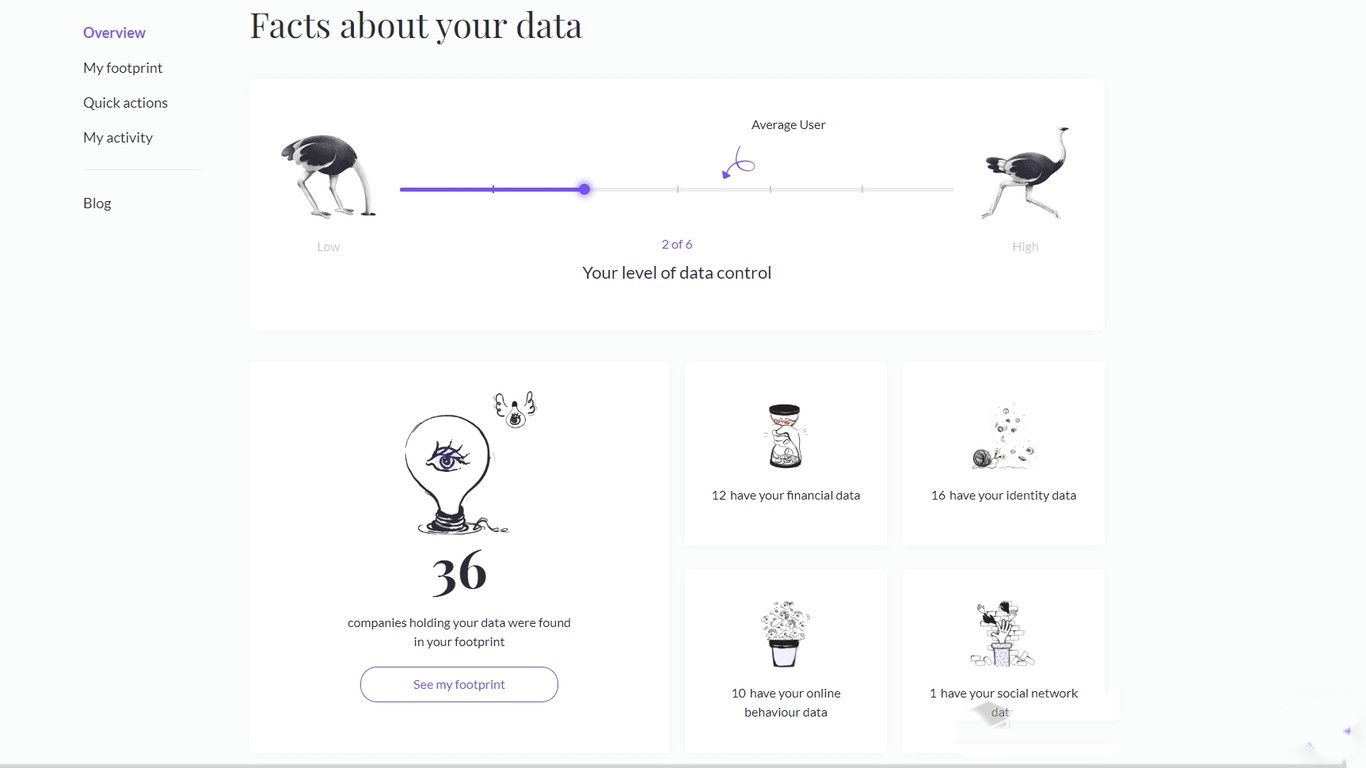Click the small flying lightbulb icon
The image size is (1366, 768).
pos(515,410)
